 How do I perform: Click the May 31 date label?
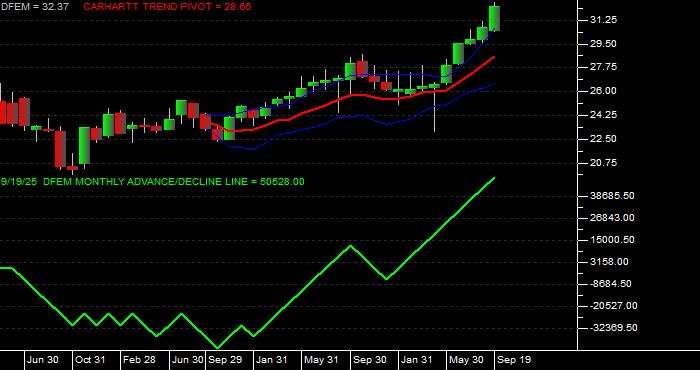(x=321, y=360)
